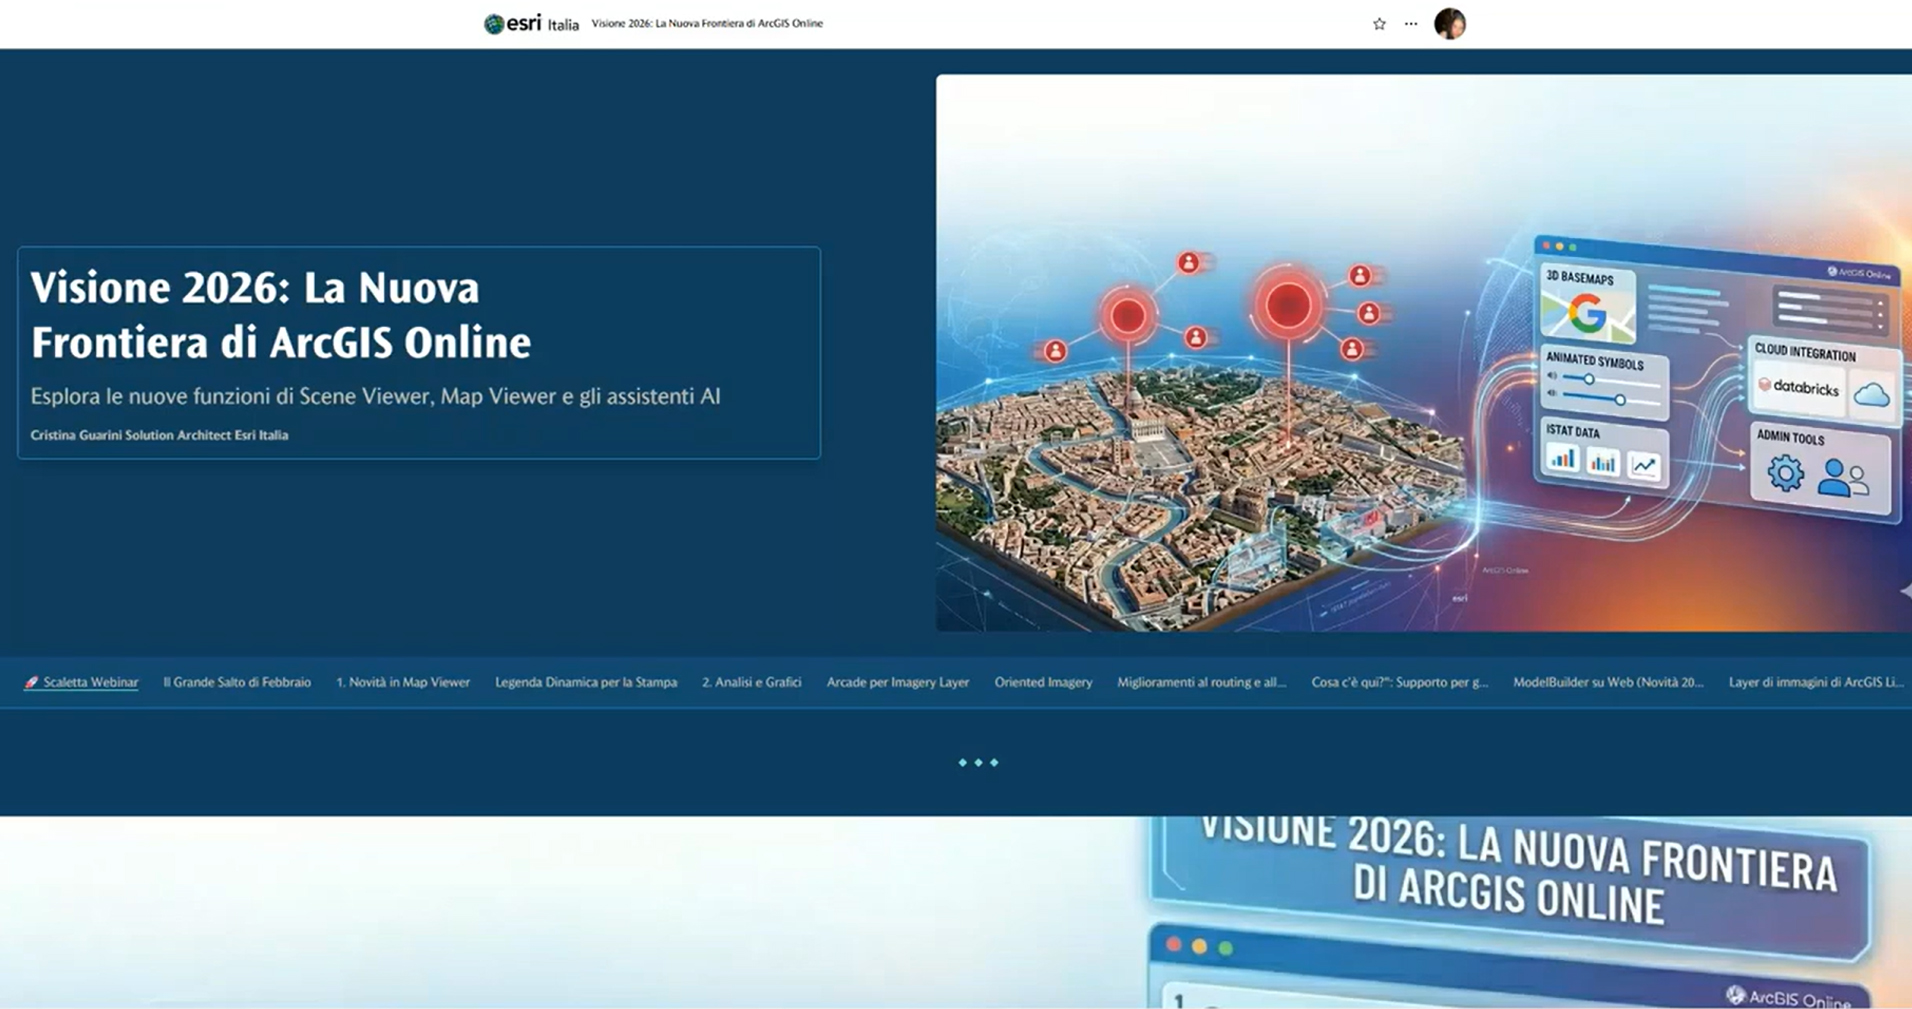Click the Admin Tools gear icon in hero image
The image size is (1912, 1009).
(1785, 473)
